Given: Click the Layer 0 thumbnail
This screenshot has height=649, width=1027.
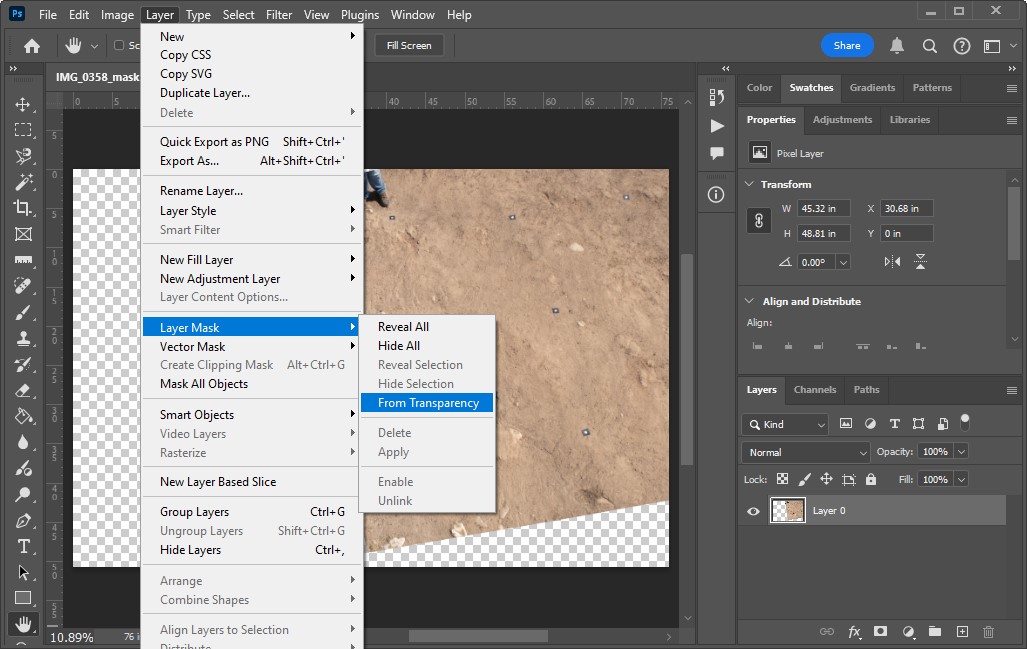Looking at the screenshot, I should [787, 511].
